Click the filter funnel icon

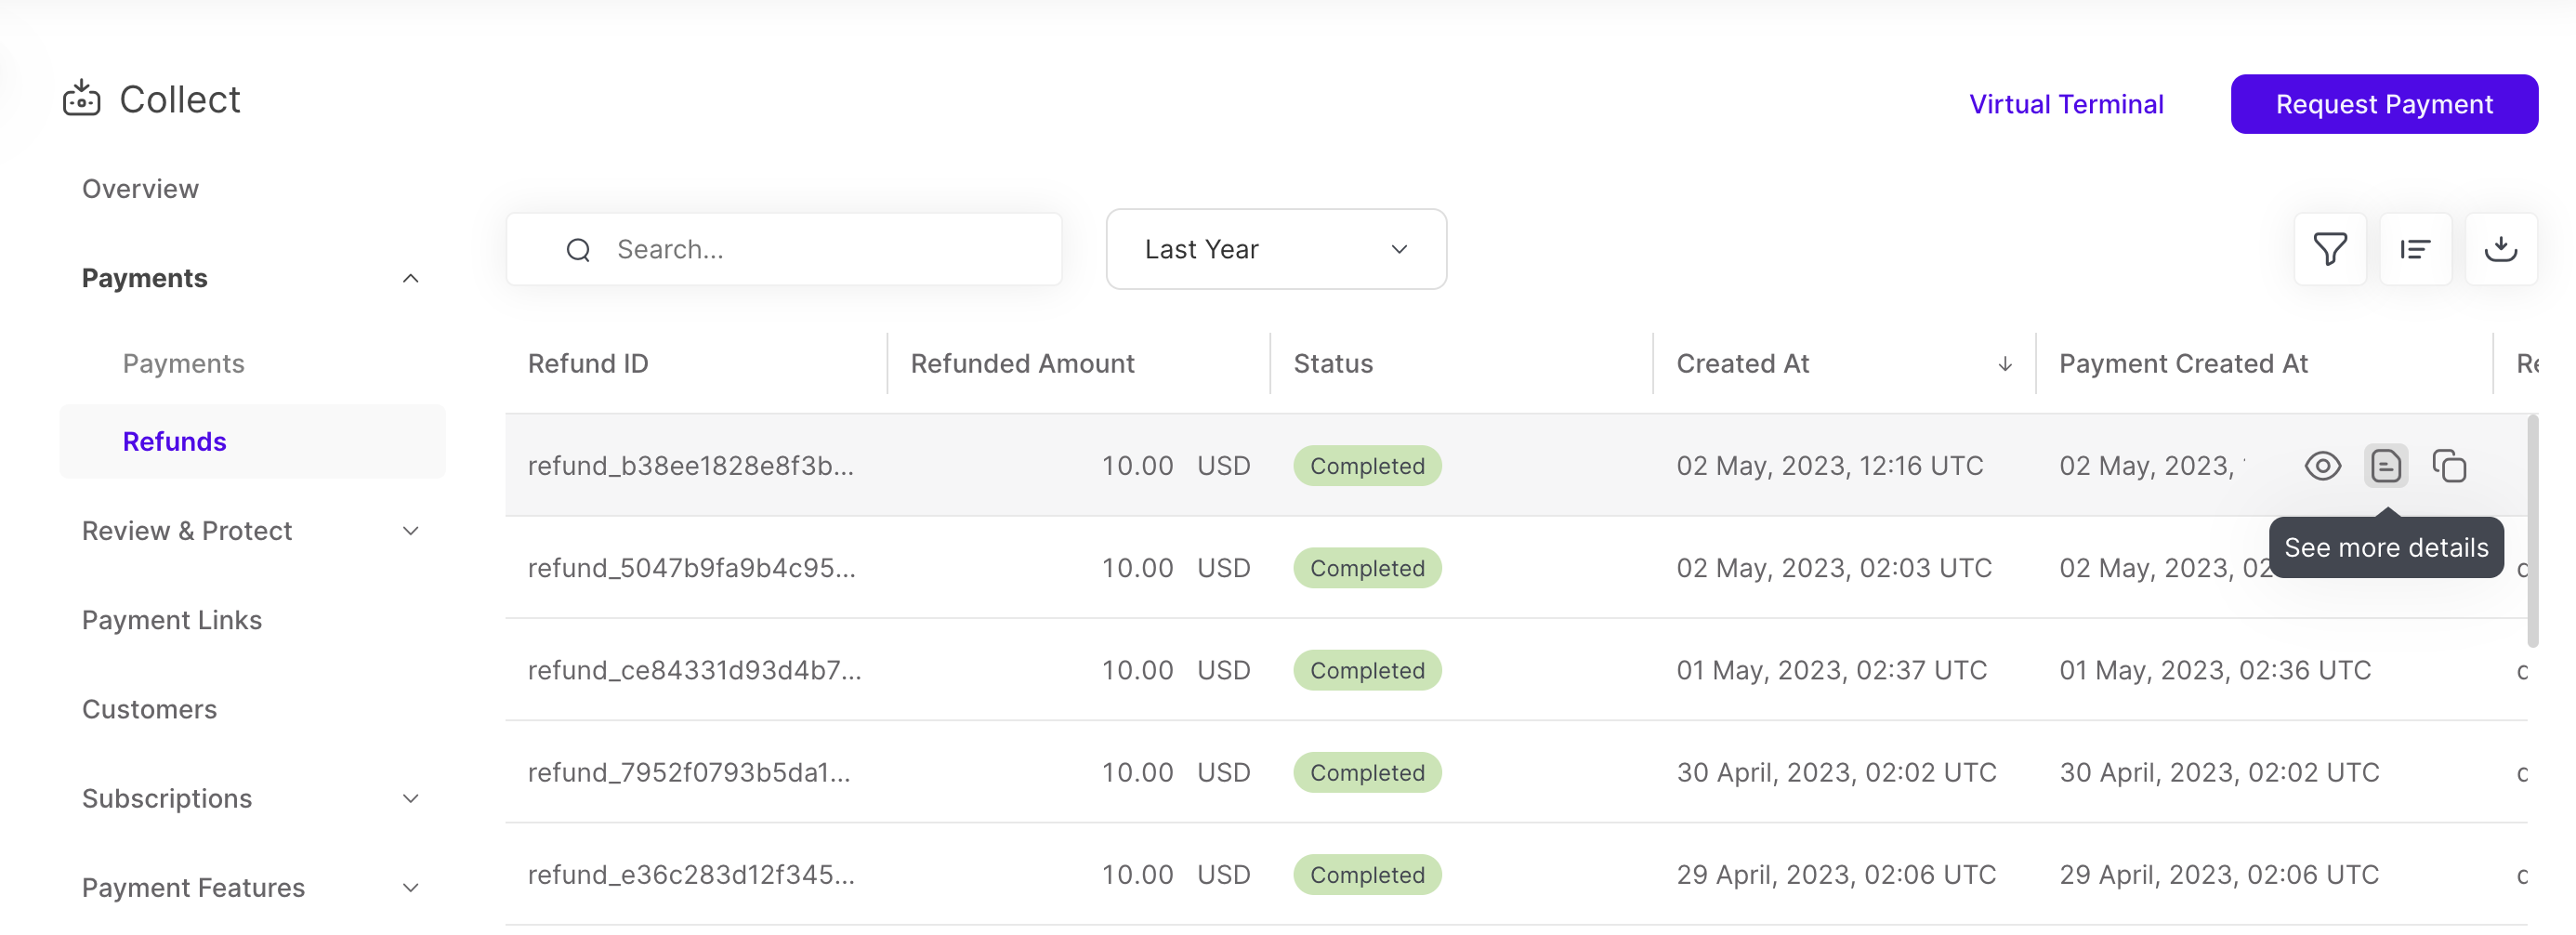(2329, 249)
